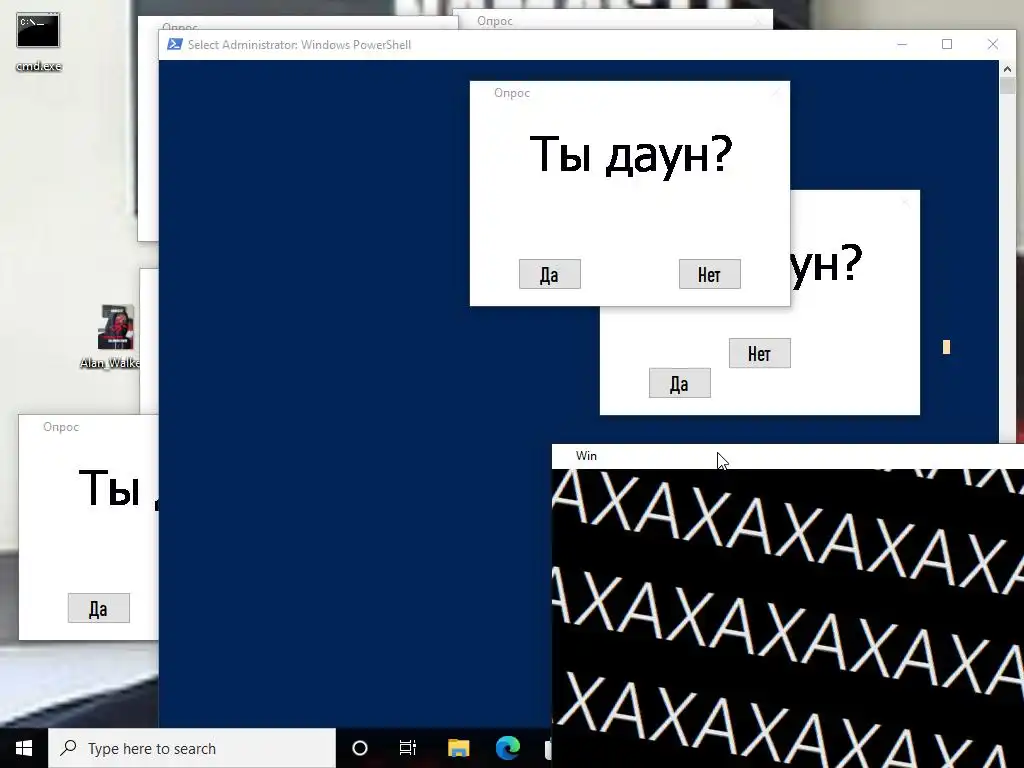Launch Microsoft Edge from the taskbar
1024x768 pixels.
(507, 748)
